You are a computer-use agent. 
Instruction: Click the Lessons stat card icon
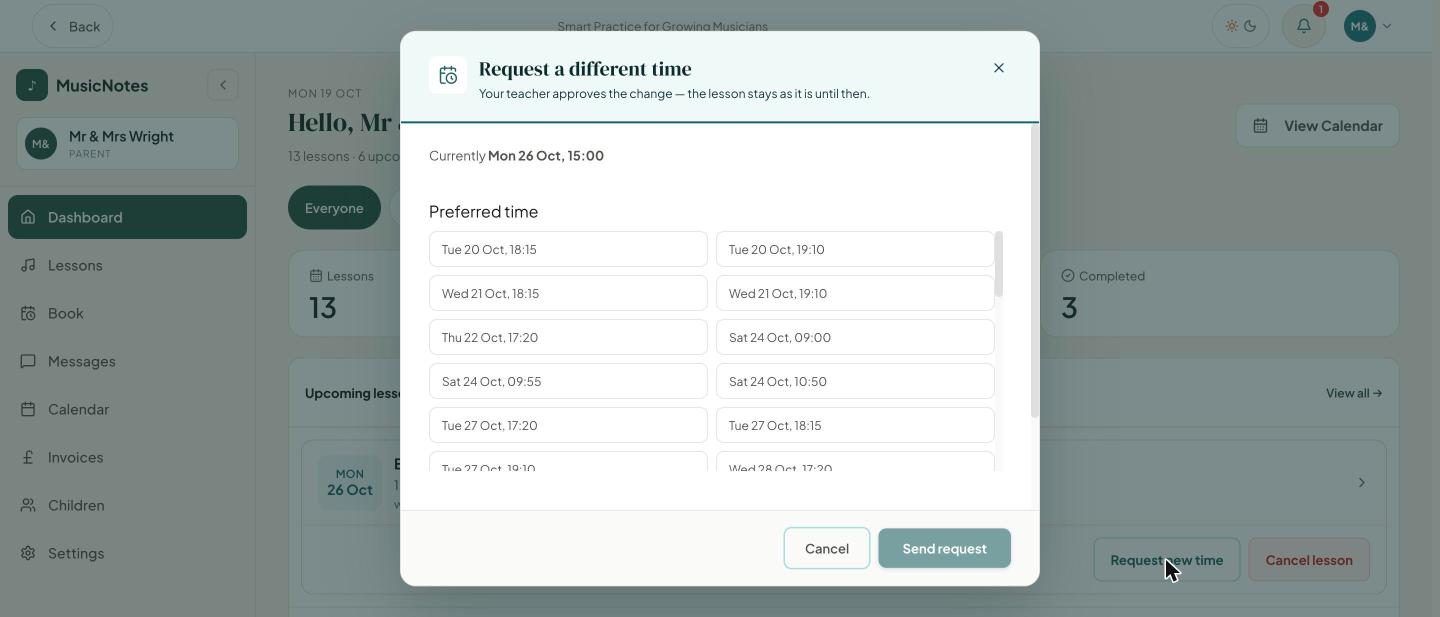[x=316, y=275]
